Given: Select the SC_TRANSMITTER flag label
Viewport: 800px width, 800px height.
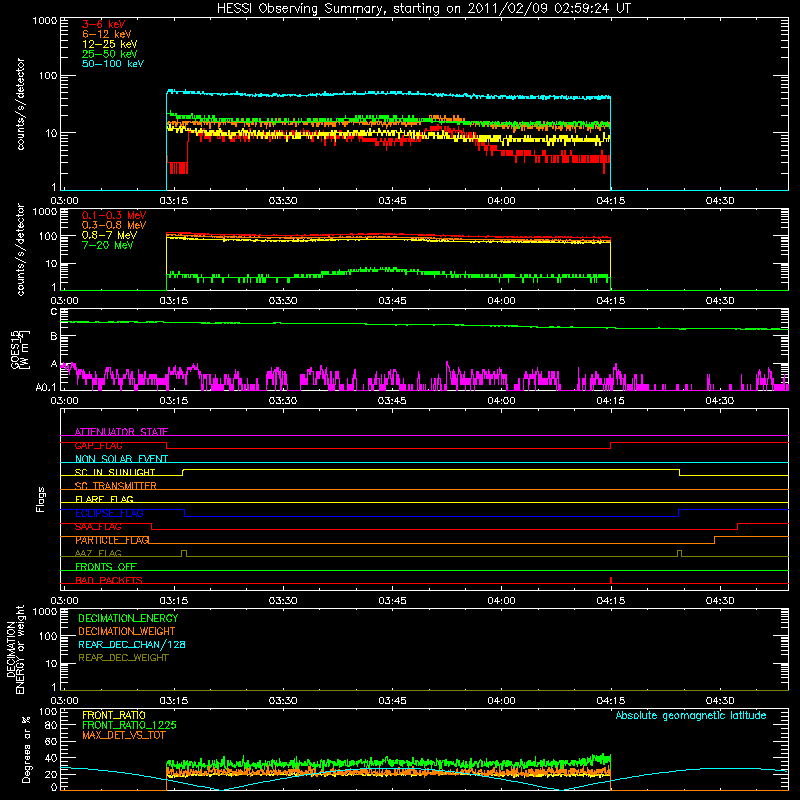Looking at the screenshot, I should 116,486.
